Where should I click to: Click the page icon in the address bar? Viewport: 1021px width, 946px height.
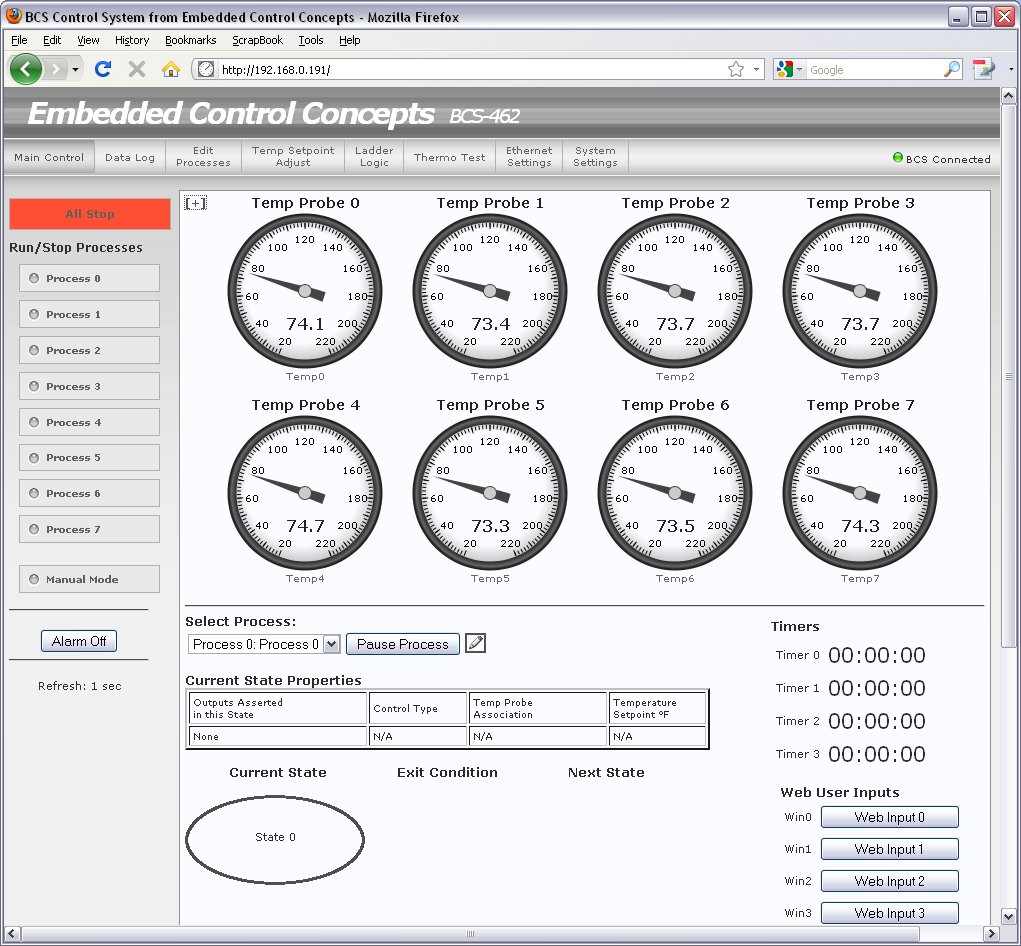[x=206, y=69]
